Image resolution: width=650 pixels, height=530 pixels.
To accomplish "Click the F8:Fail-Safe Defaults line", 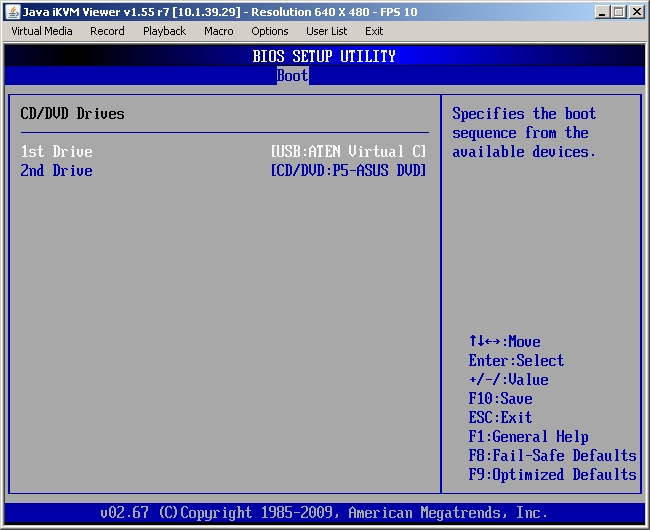I will pyautogui.click(x=553, y=455).
